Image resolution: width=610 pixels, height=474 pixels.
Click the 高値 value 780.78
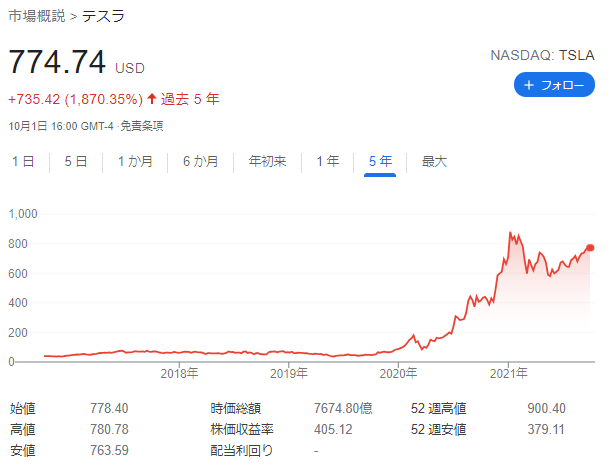click(109, 429)
